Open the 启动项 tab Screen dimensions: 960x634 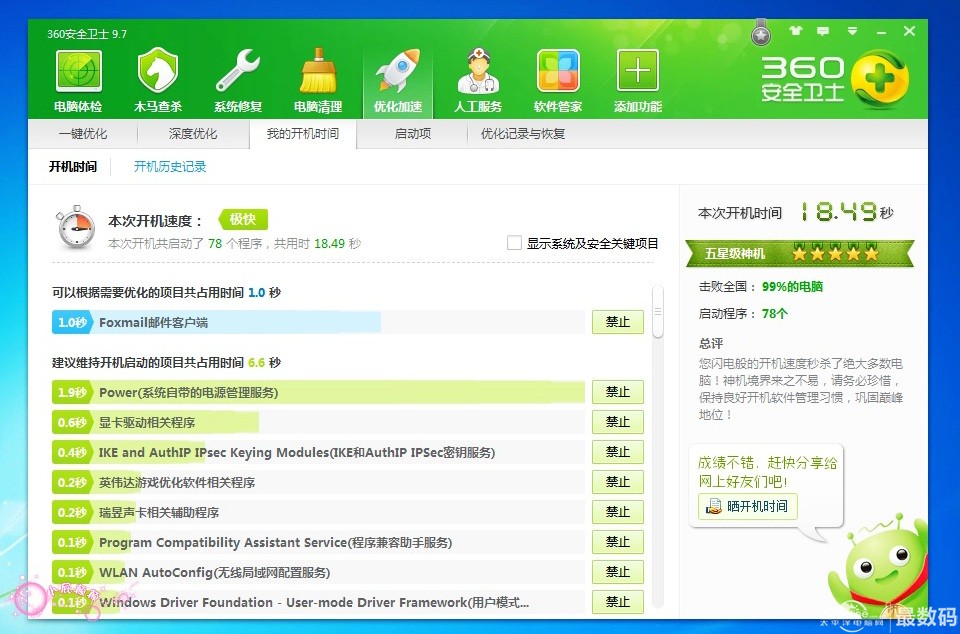413,133
